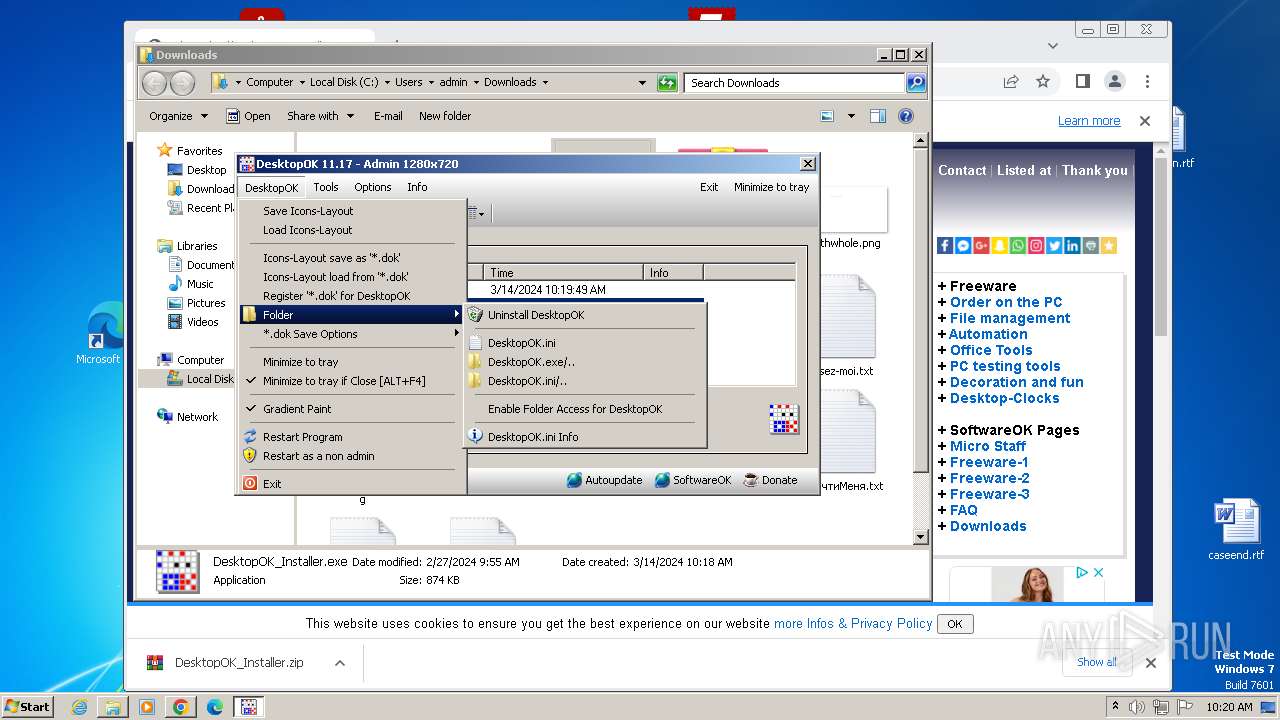Open the Organize dropdown in Explorer
1280x720 pixels.
click(x=178, y=116)
